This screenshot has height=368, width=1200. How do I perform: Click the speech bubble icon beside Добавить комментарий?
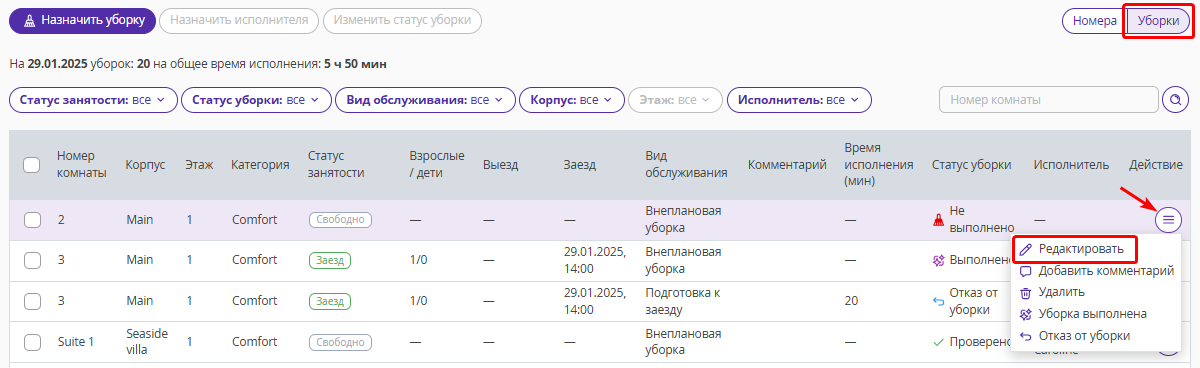tap(1025, 270)
